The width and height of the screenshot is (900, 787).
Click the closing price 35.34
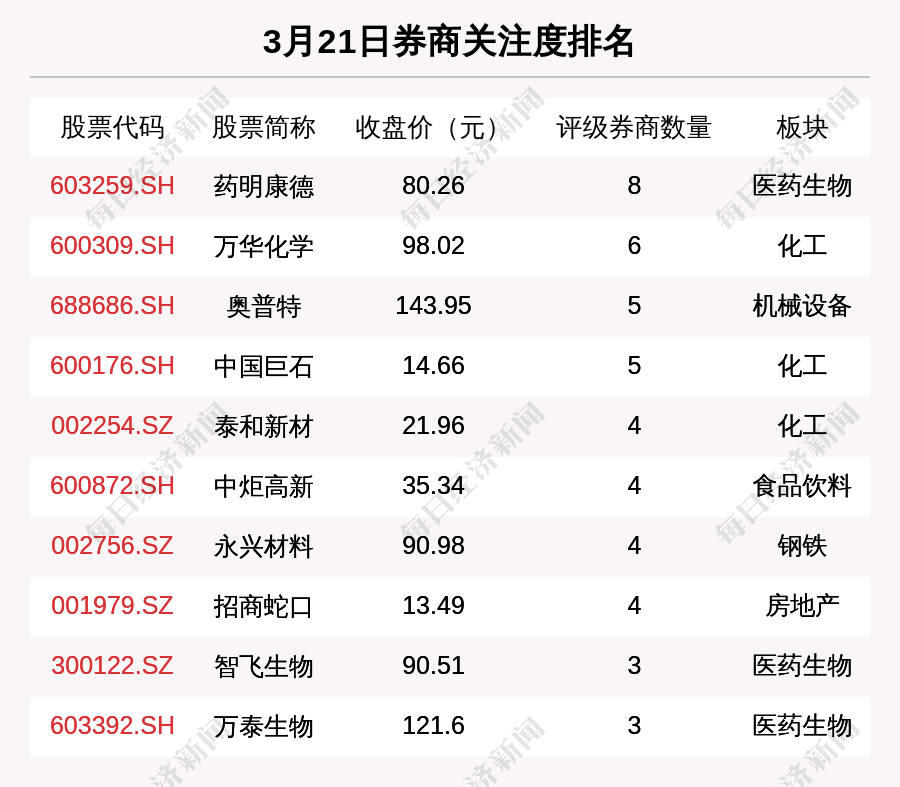click(x=433, y=486)
